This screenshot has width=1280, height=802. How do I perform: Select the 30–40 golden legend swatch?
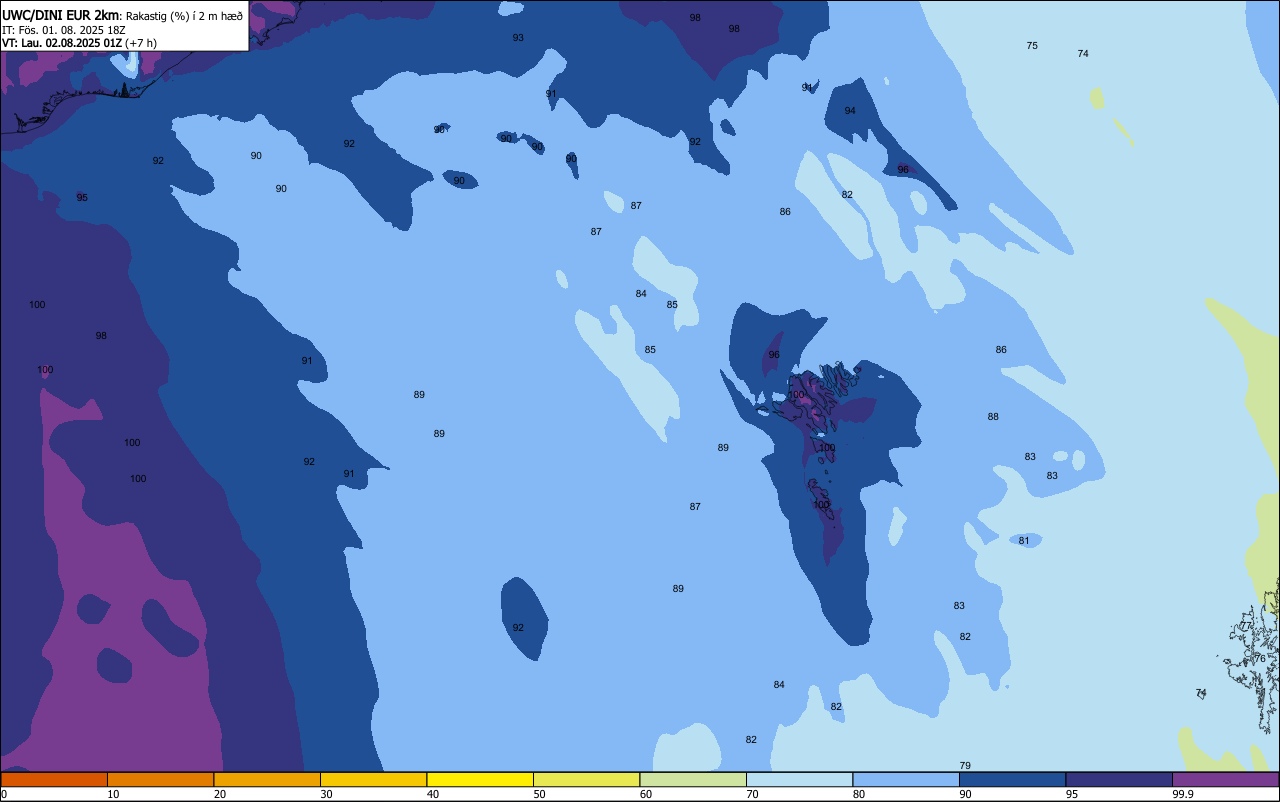click(373, 779)
